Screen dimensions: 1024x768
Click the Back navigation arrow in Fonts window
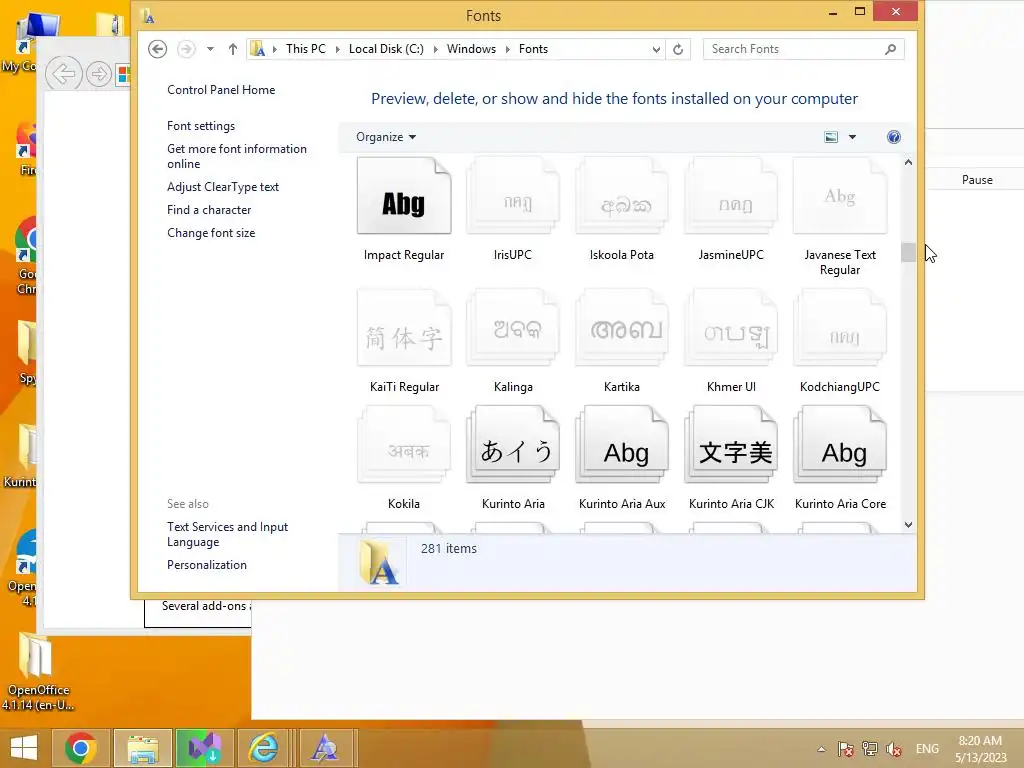click(x=157, y=49)
